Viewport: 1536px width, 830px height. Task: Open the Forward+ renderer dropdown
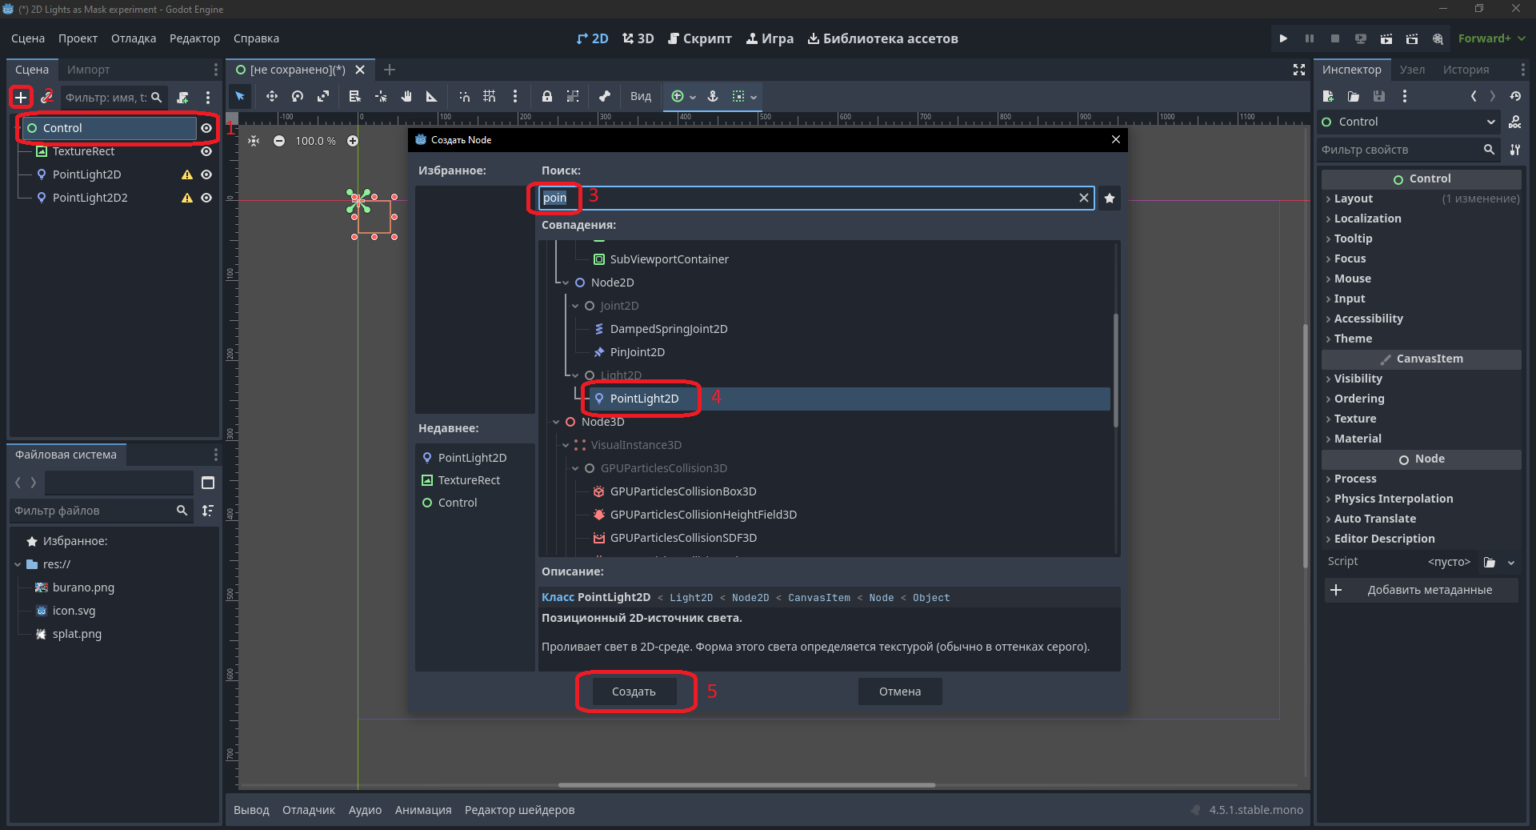1491,38
